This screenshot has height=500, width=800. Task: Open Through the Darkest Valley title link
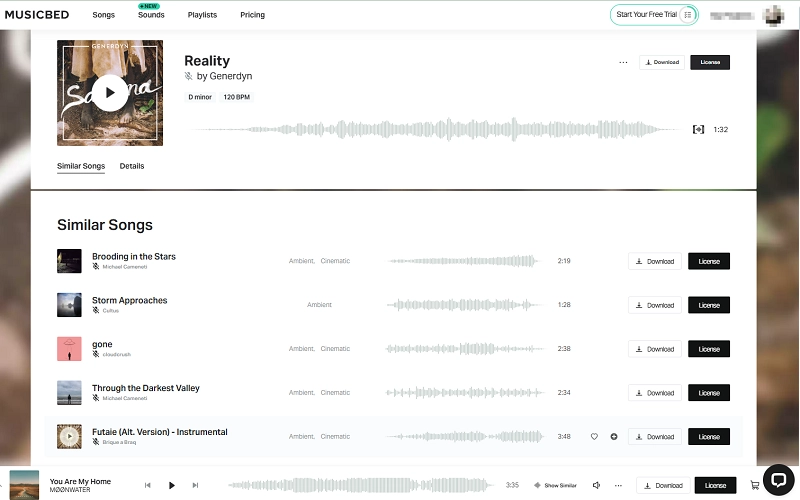click(146, 388)
